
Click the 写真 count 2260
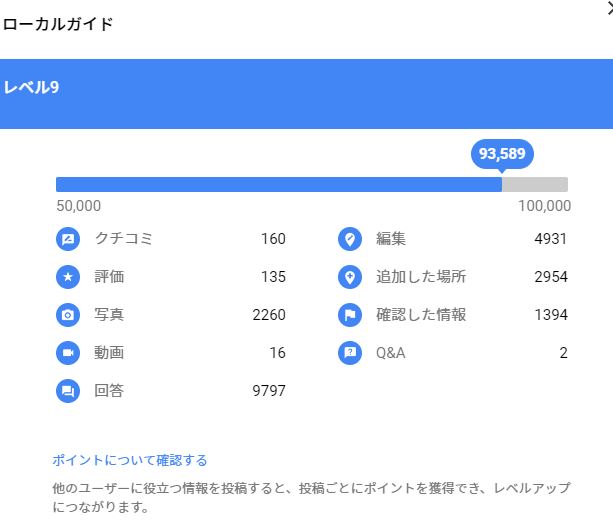[269, 315]
